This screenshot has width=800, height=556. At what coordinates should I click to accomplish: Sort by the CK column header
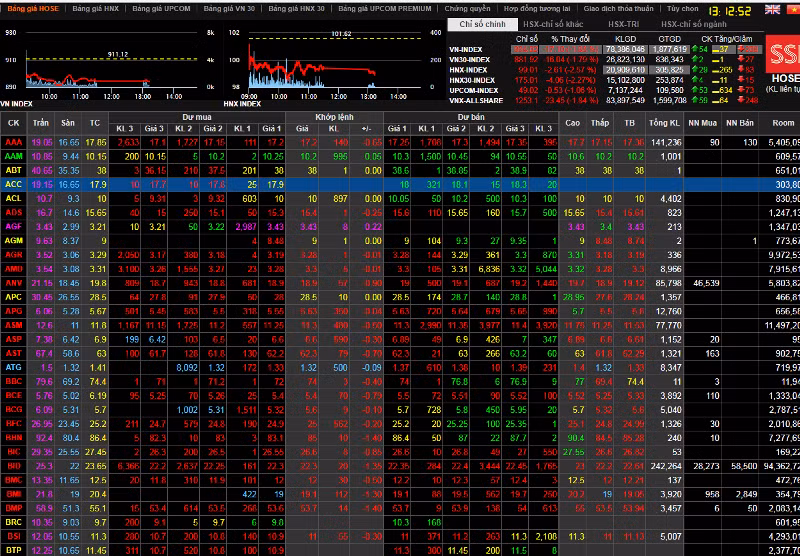coord(13,122)
